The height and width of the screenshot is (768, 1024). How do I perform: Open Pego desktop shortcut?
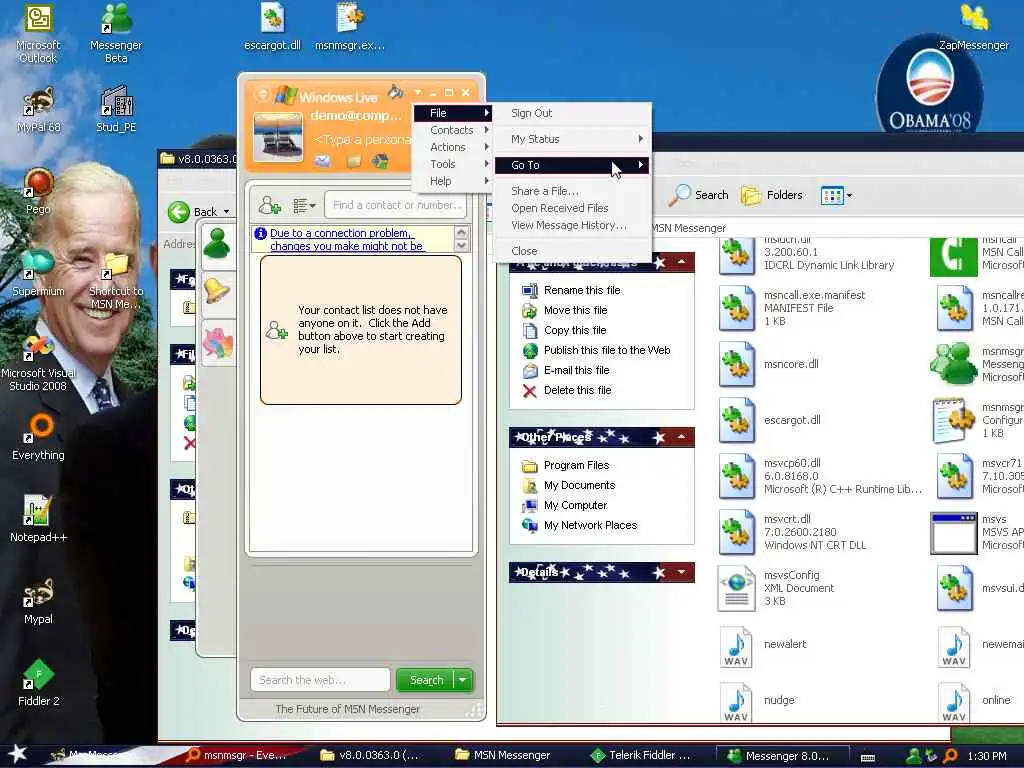point(38,191)
